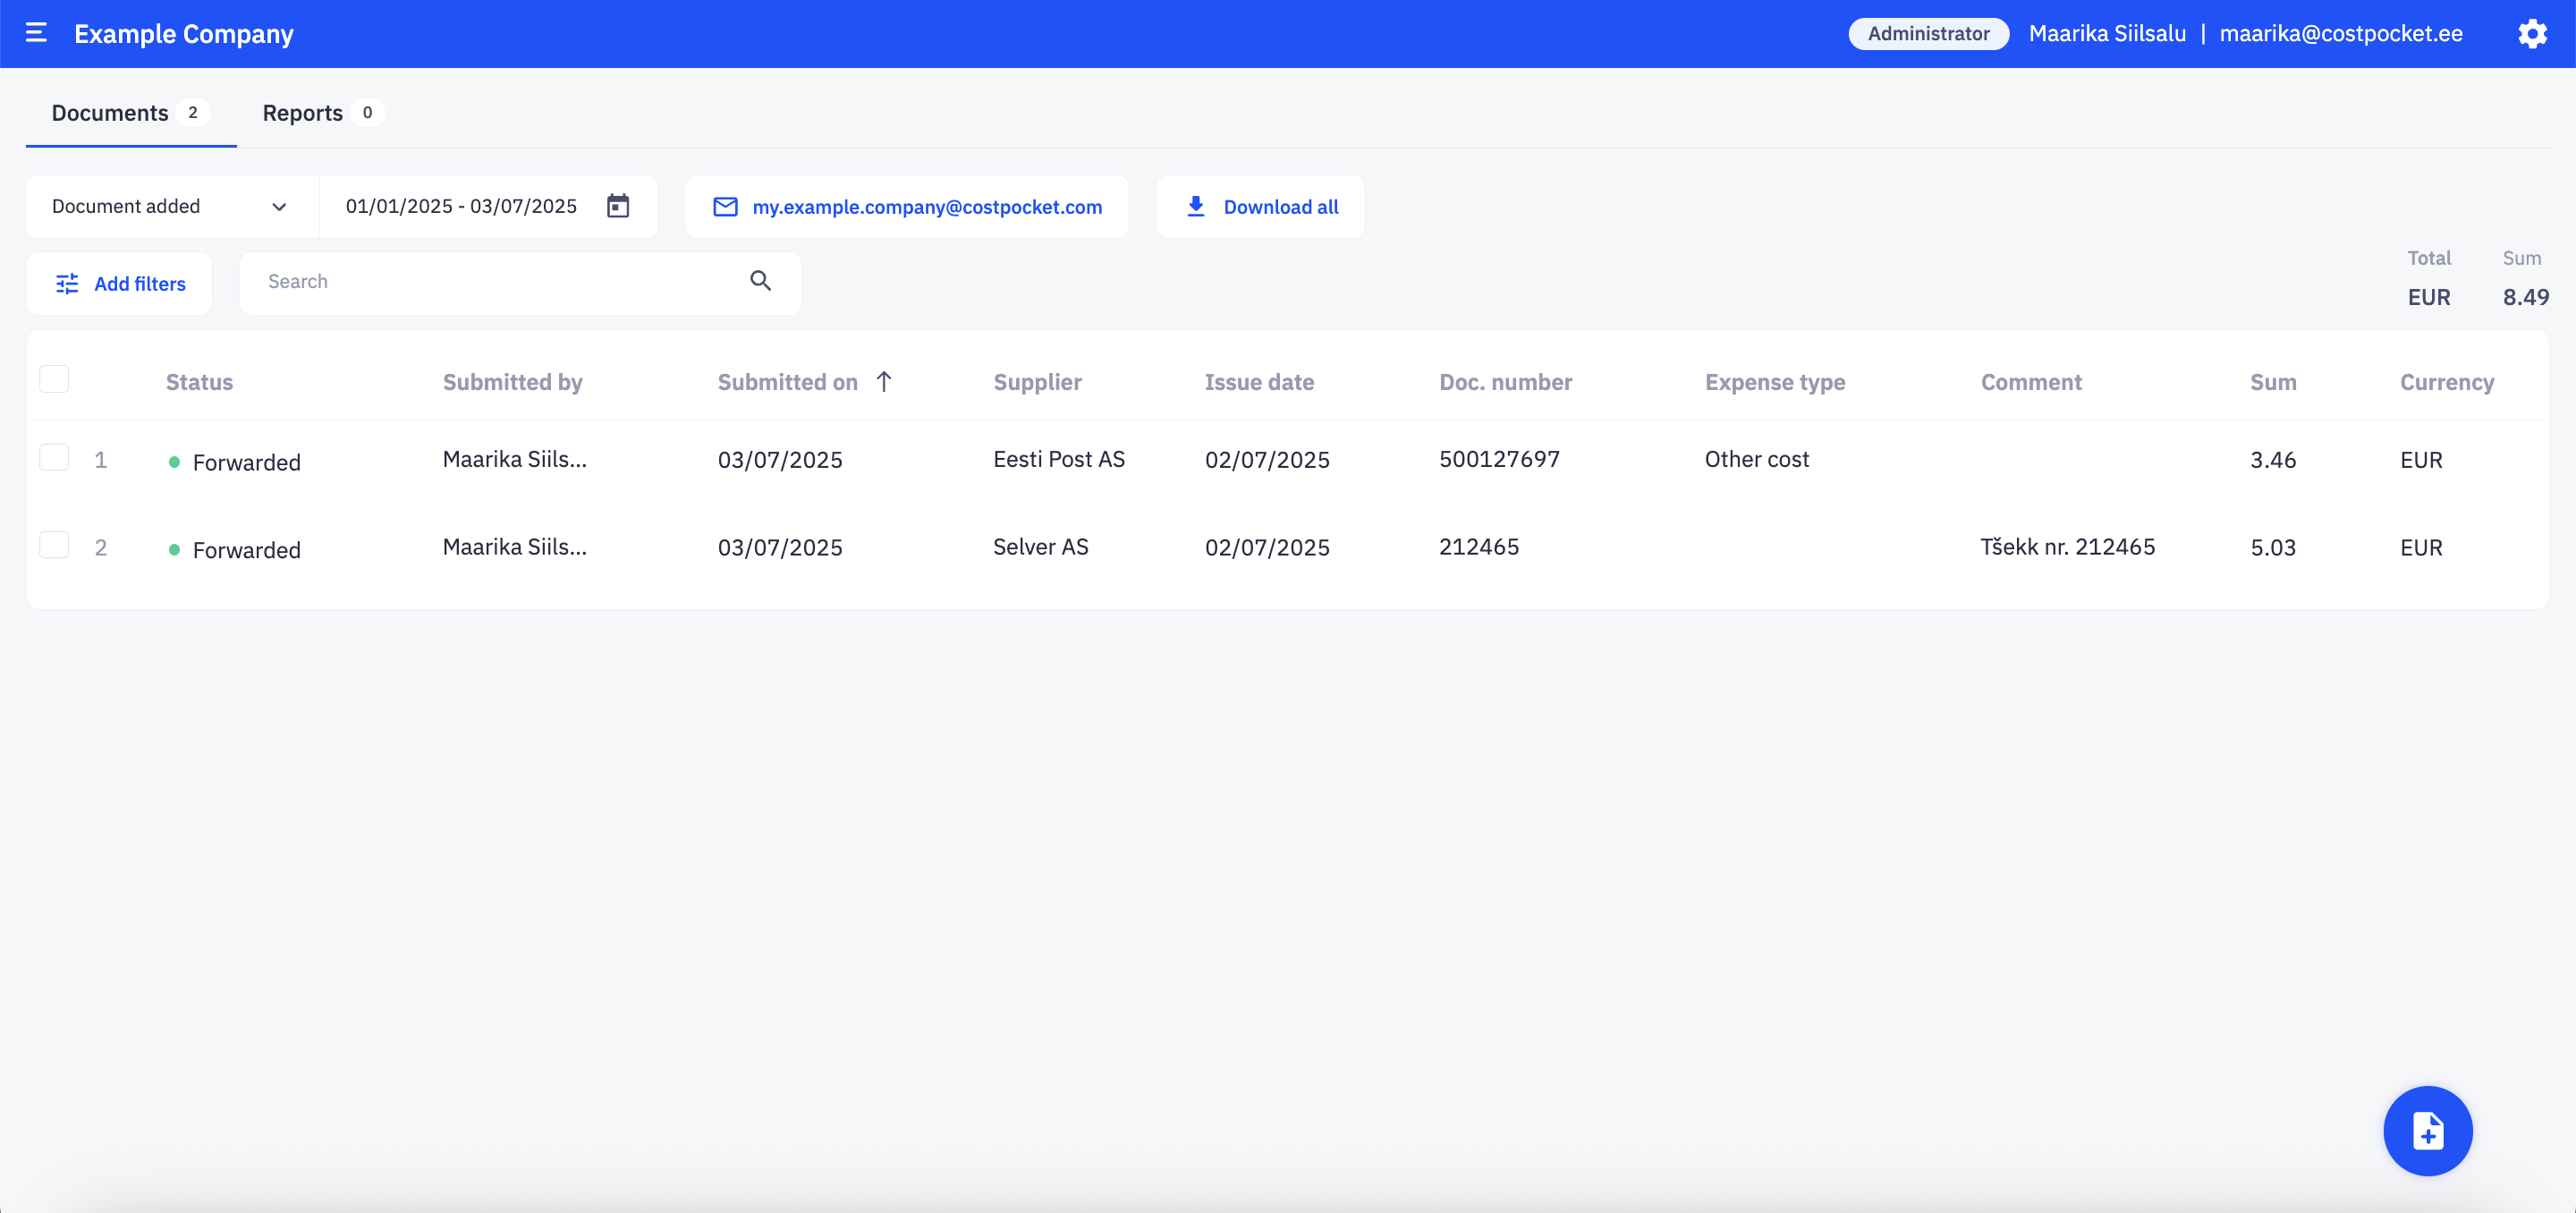
Task: Open Selver AS document row
Action: point(1287,547)
